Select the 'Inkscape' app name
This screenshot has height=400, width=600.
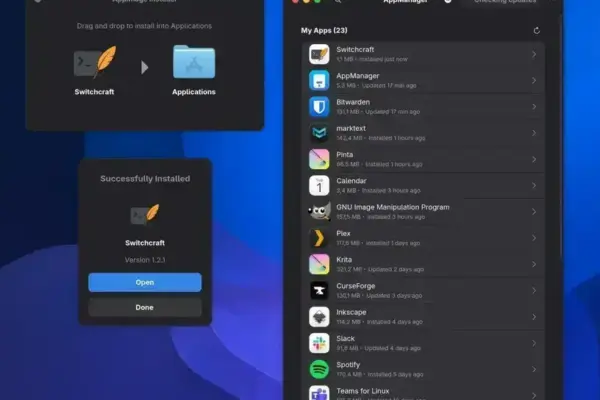click(x=351, y=312)
